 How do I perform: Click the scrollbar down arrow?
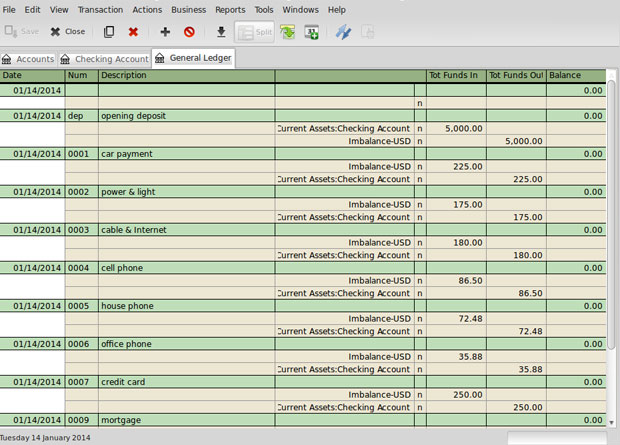(611, 423)
